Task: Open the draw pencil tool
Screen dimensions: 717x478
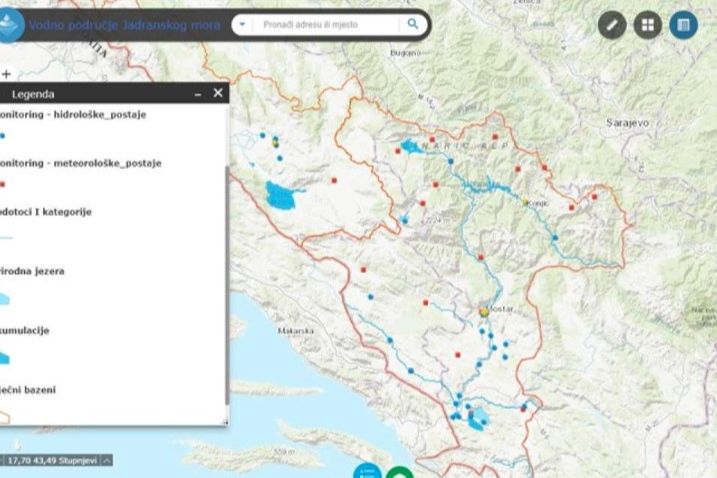Action: [x=612, y=25]
